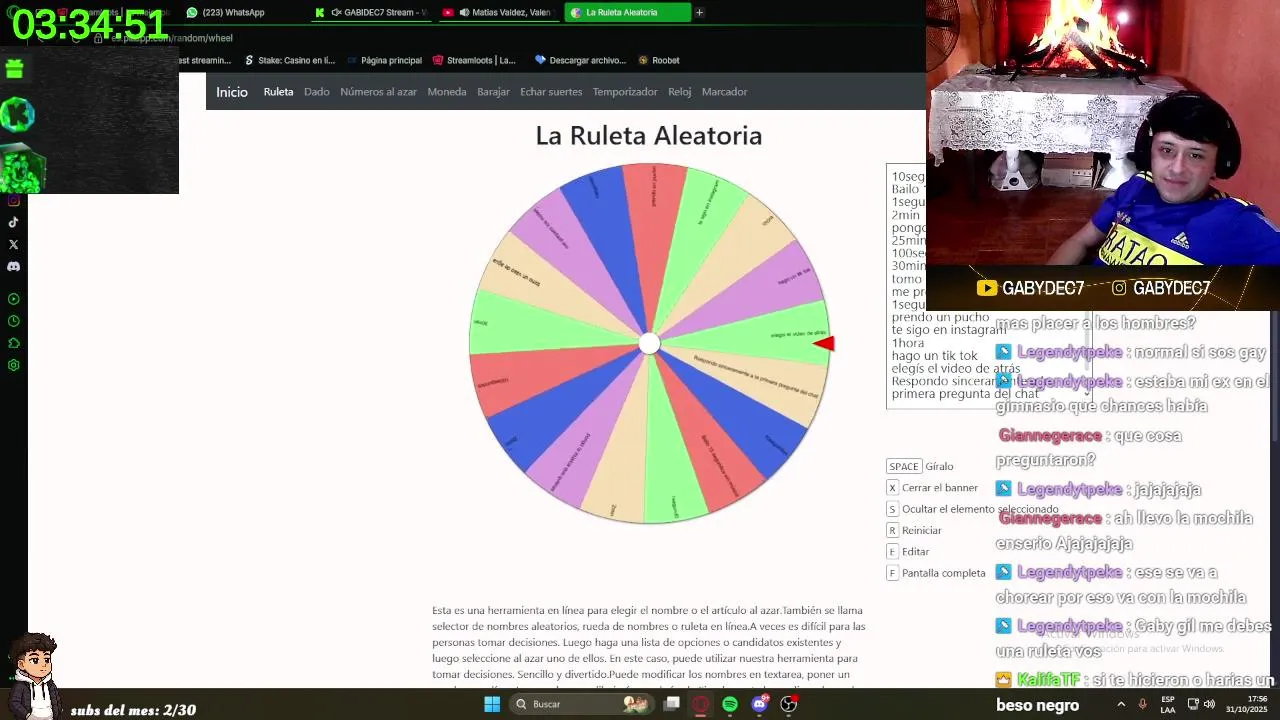Open the X (Twitter) sidebar icon
The image size is (1280, 720).
pyautogui.click(x=14, y=244)
